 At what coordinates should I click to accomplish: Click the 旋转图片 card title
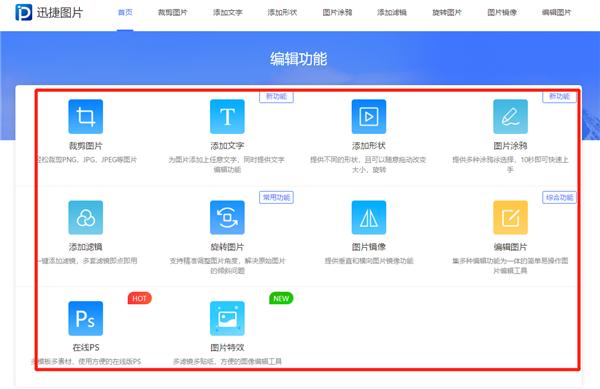[227, 247]
